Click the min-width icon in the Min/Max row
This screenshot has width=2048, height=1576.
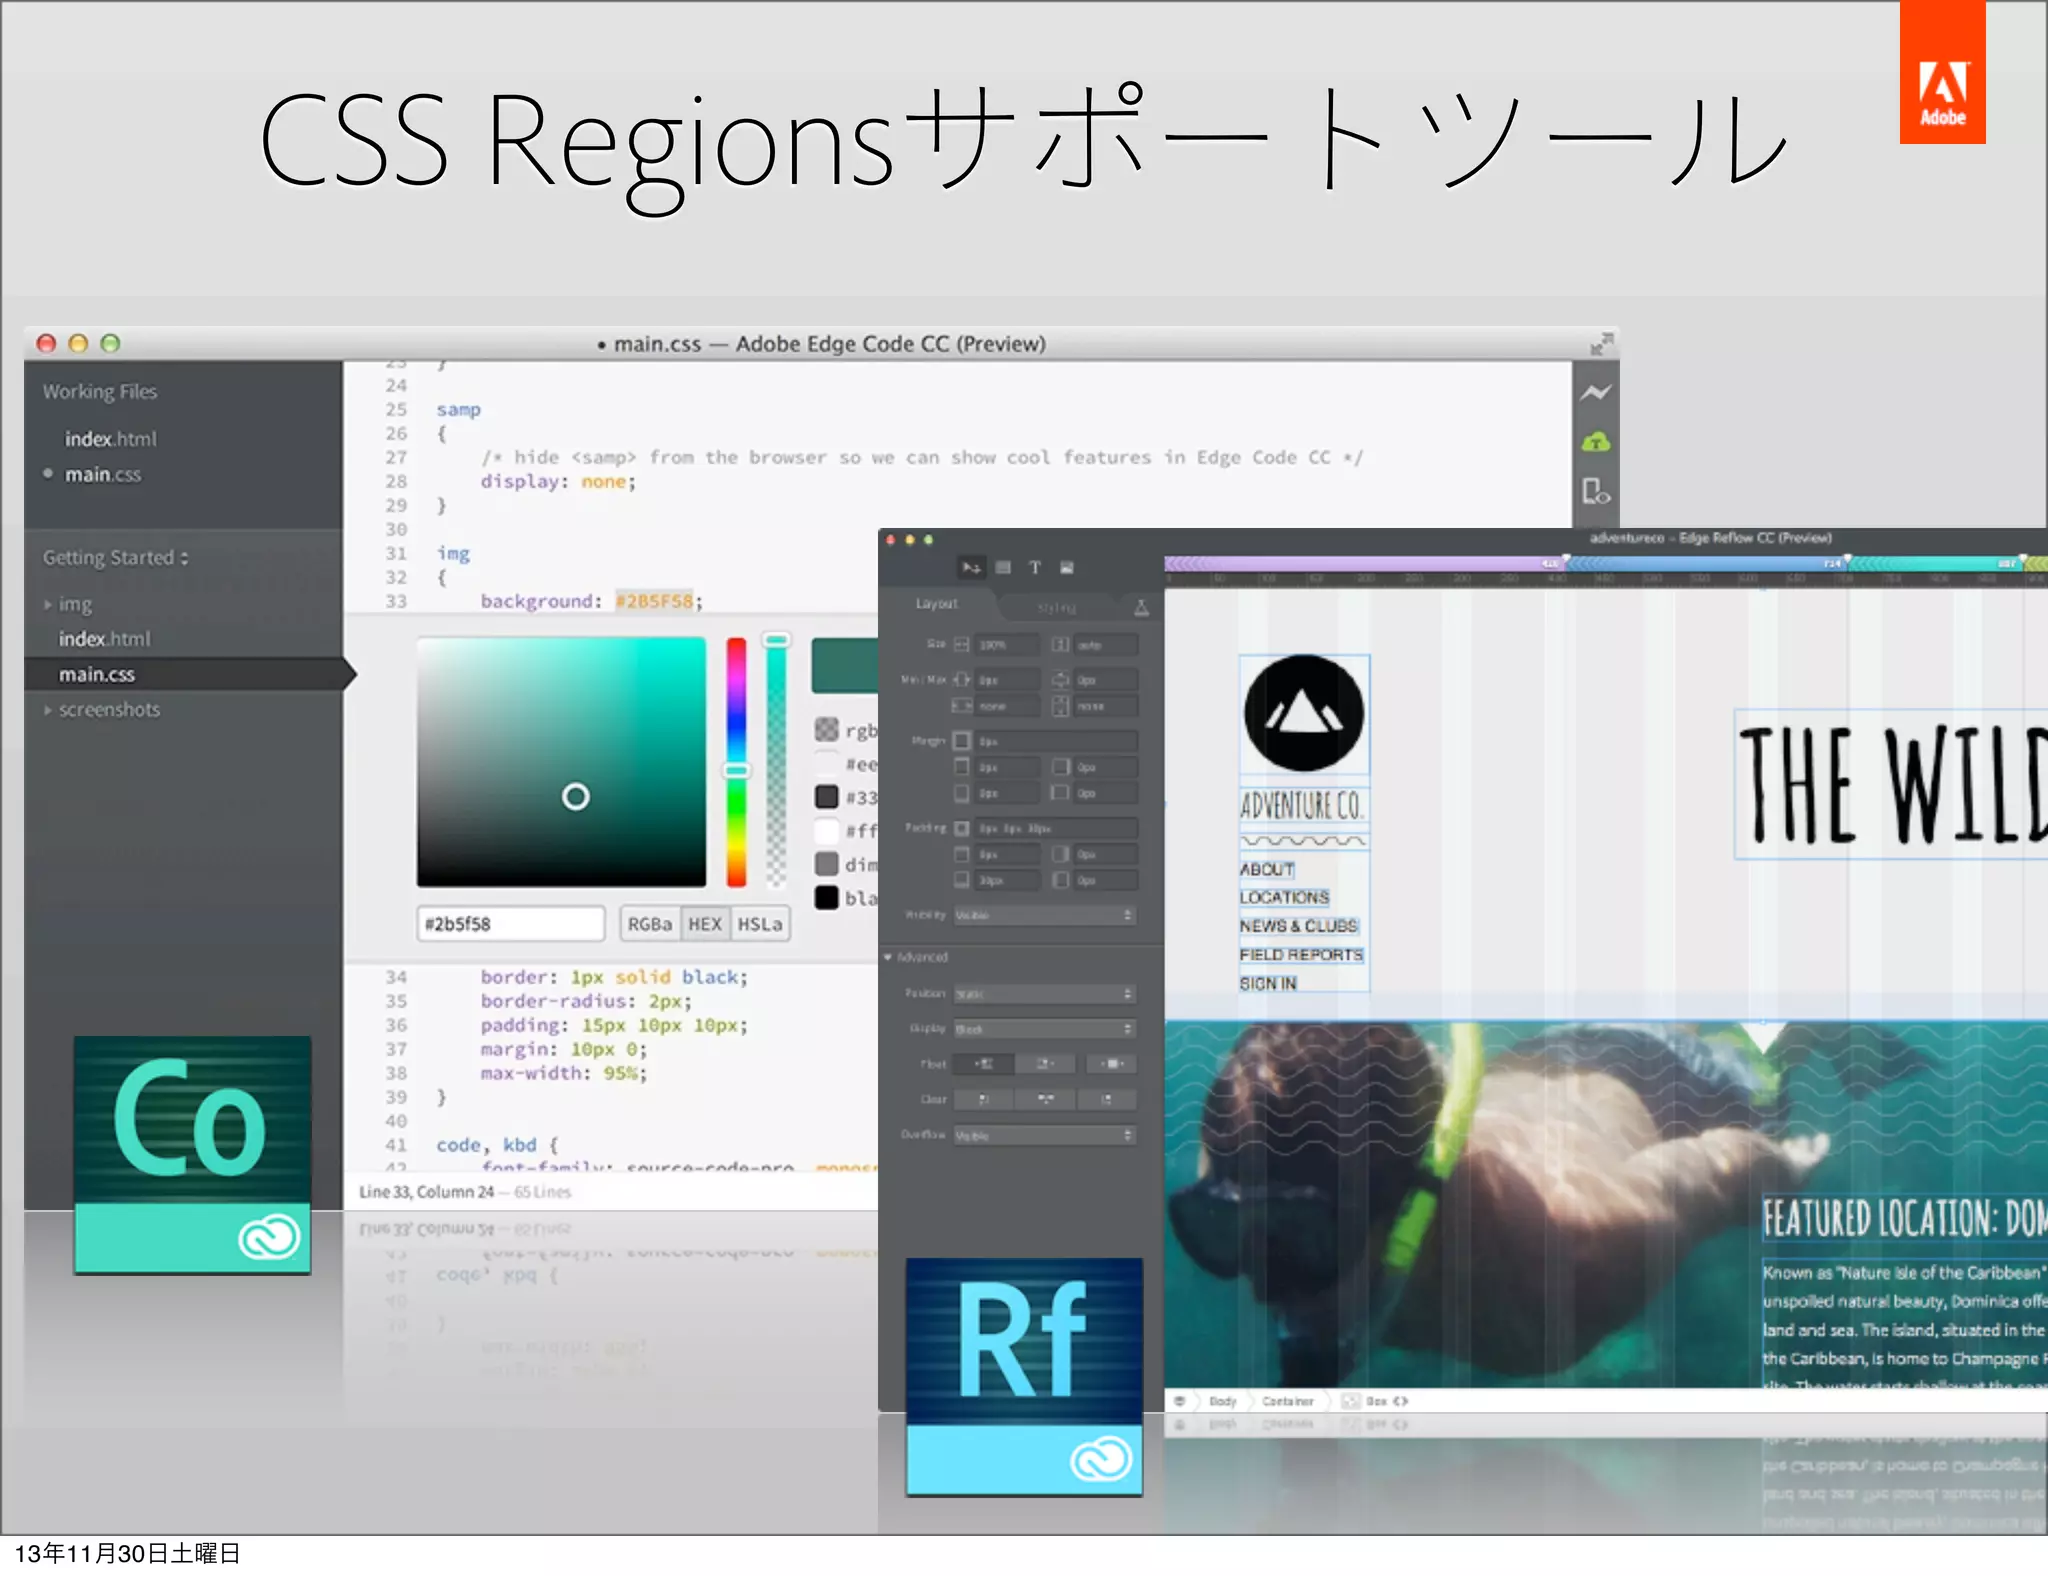961,679
